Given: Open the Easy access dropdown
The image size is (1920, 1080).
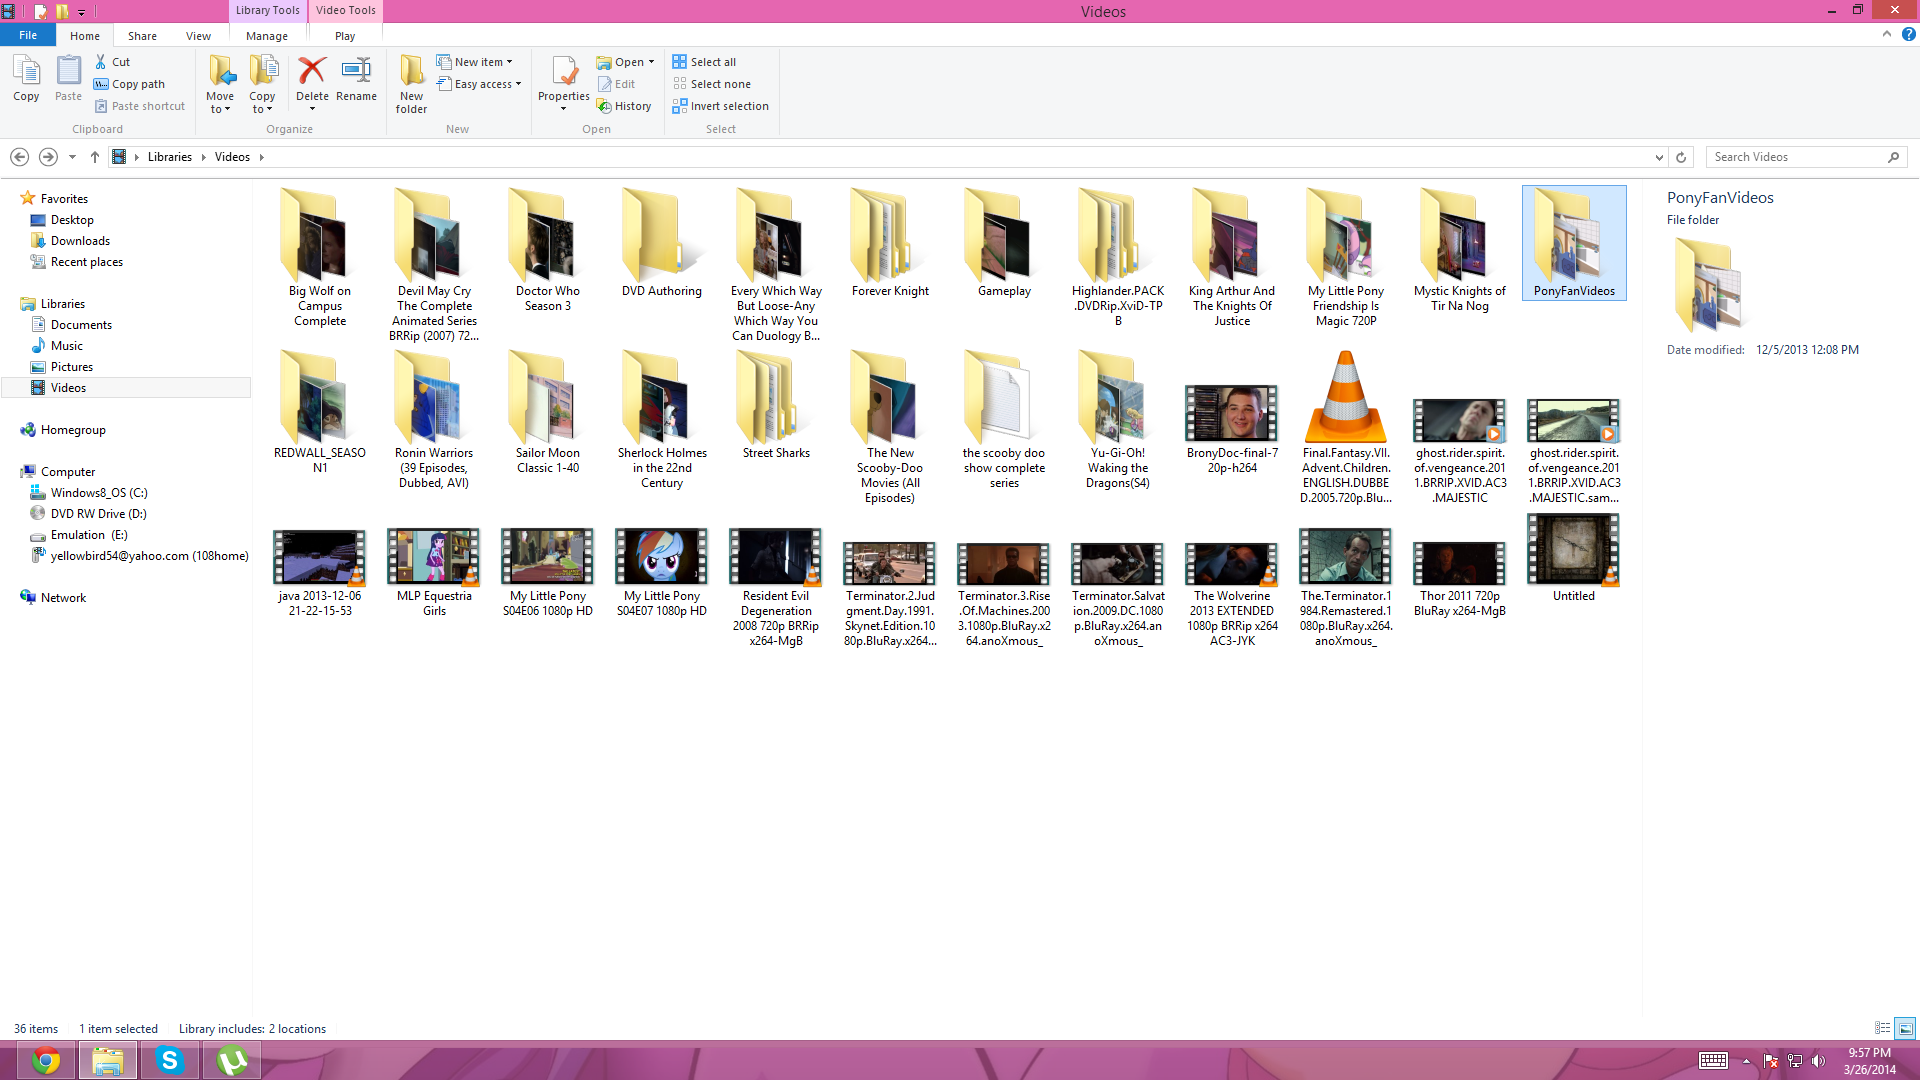Looking at the screenshot, I should pyautogui.click(x=480, y=84).
